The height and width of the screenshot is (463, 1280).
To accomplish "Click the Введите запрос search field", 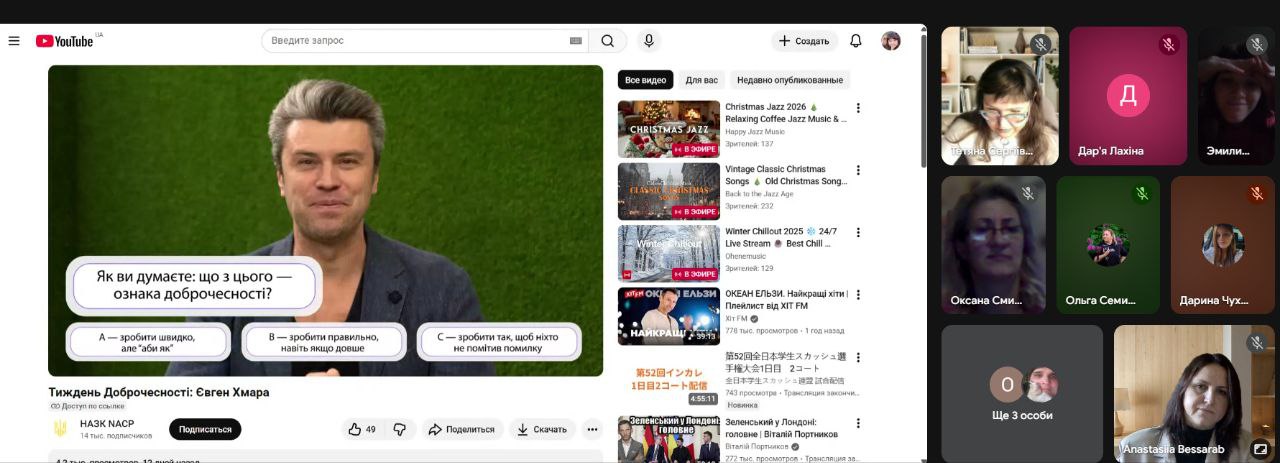I will tap(415, 41).
